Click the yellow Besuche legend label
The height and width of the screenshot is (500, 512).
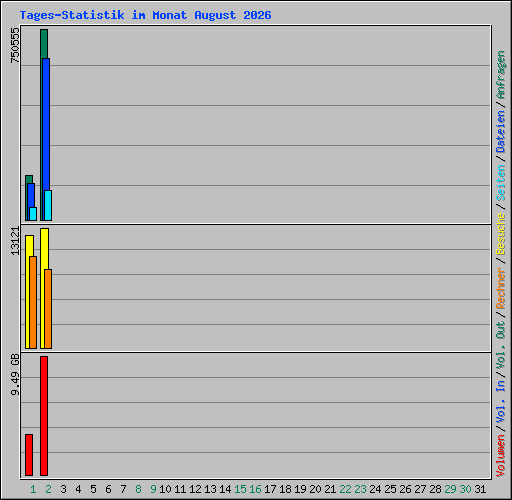(501, 234)
